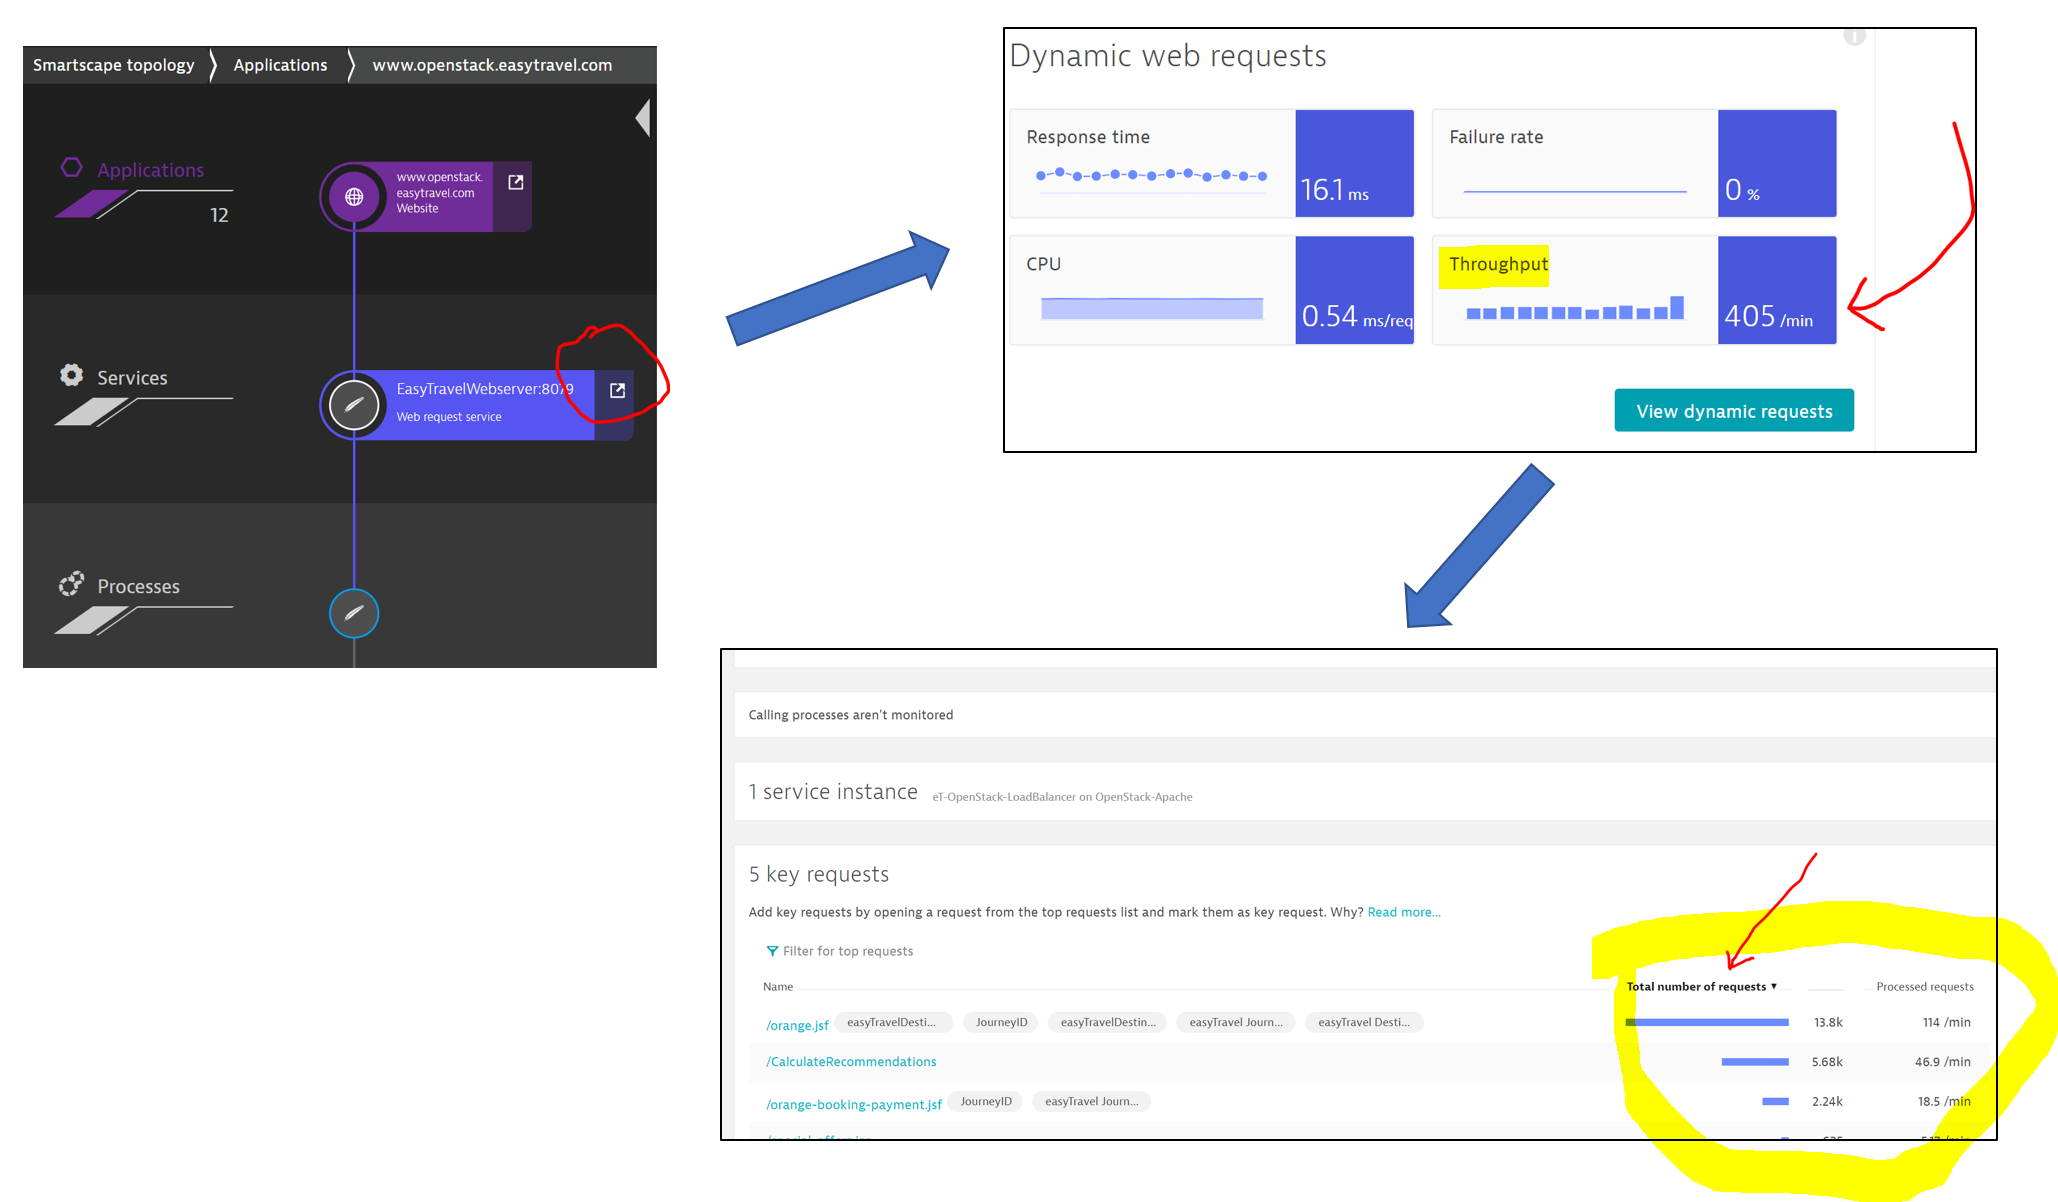Click the Services gear icon

pyautogui.click(x=71, y=375)
